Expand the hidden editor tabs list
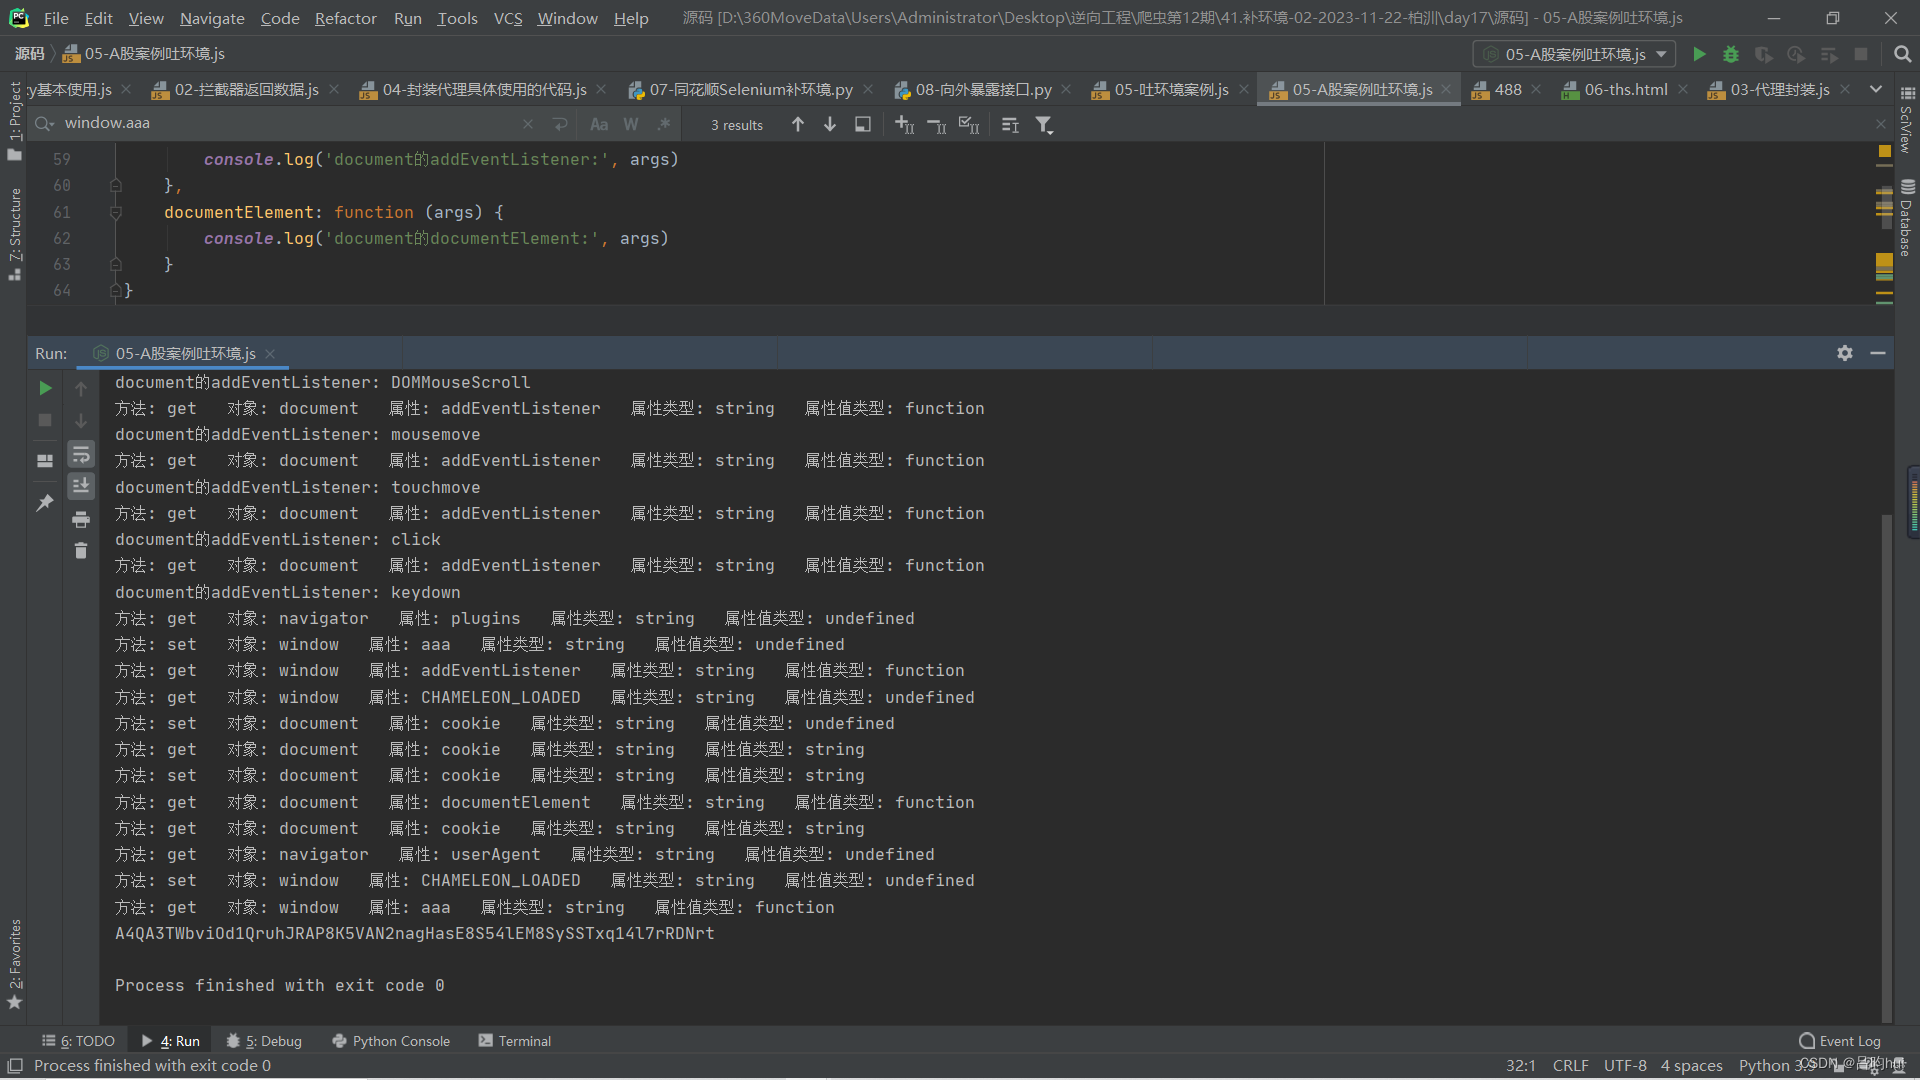The width and height of the screenshot is (1920, 1080). [1876, 89]
